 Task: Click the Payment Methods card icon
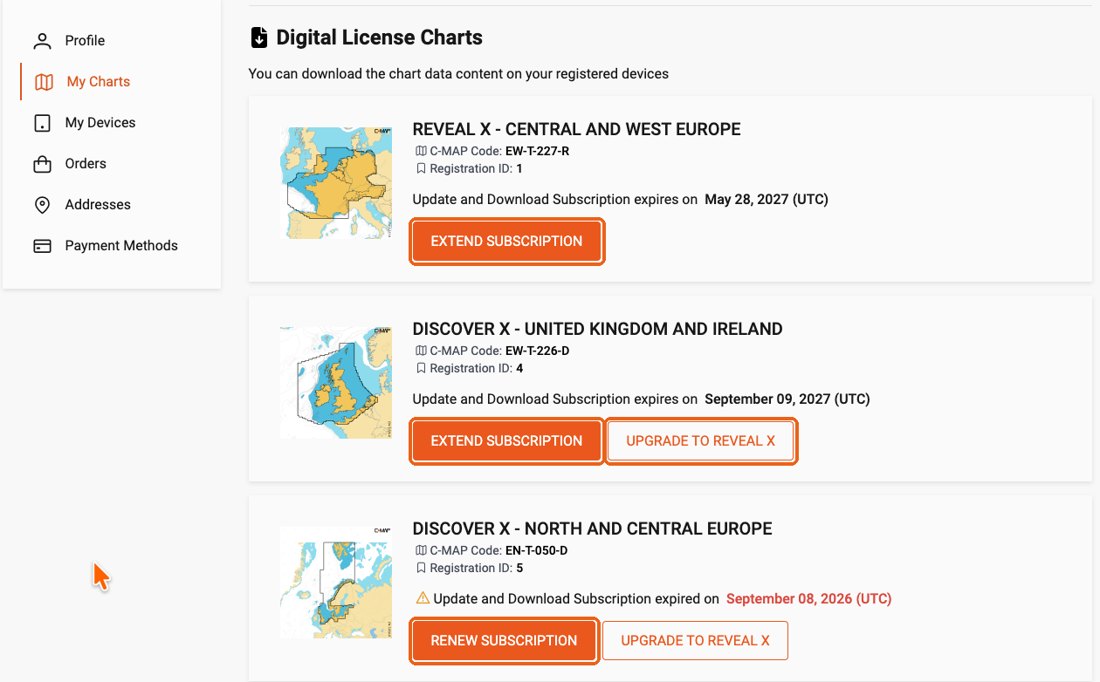click(42, 246)
